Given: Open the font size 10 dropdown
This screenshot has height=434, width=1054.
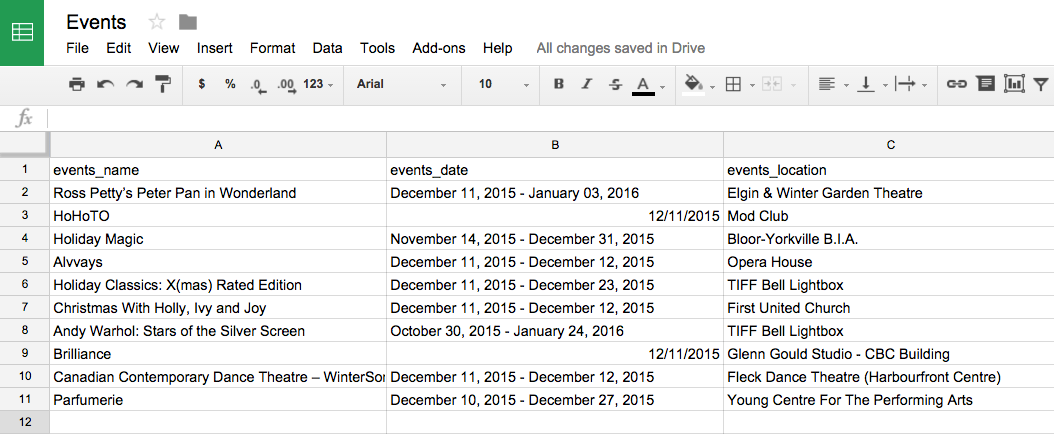Looking at the screenshot, I should pyautogui.click(x=503, y=84).
